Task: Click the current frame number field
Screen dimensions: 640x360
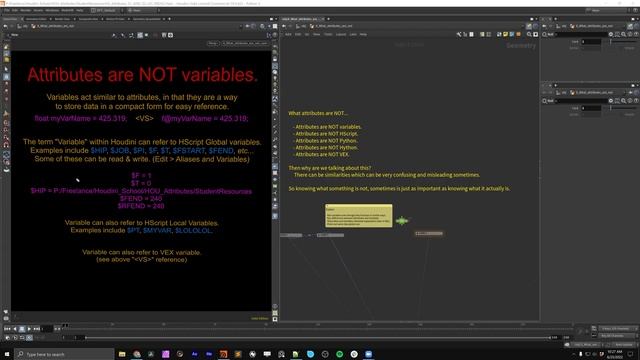Action: pos(47,329)
